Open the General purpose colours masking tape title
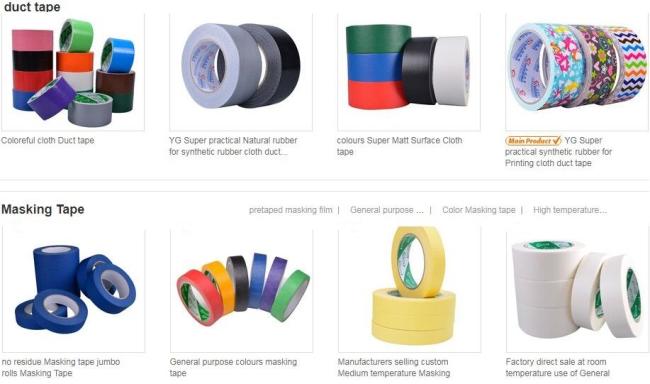The width and height of the screenshot is (650, 384). (x=233, y=367)
